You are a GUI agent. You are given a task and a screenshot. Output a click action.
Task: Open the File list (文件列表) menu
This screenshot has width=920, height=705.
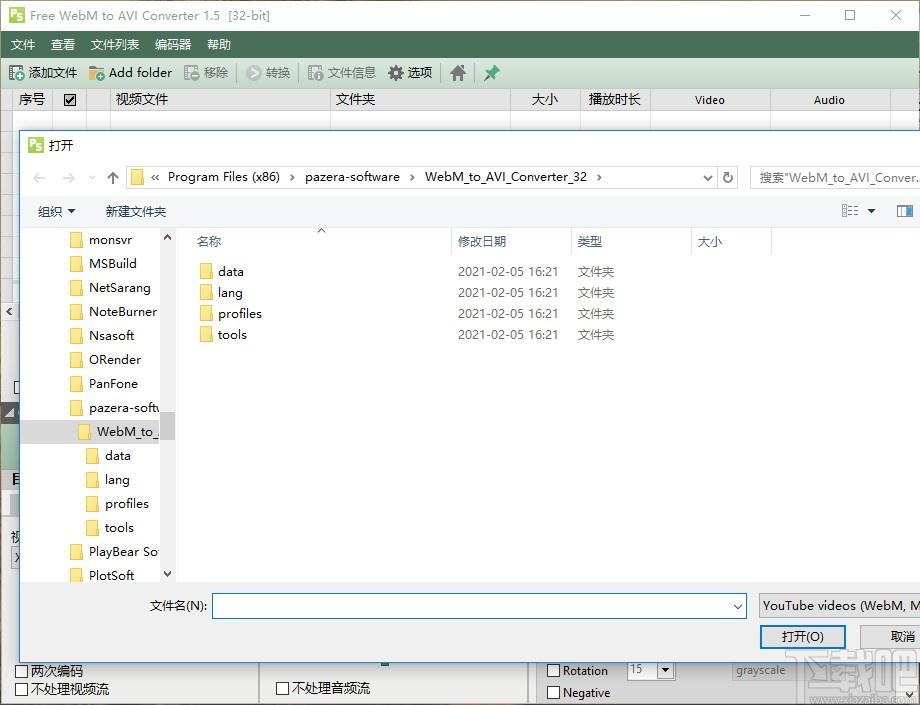tap(115, 45)
